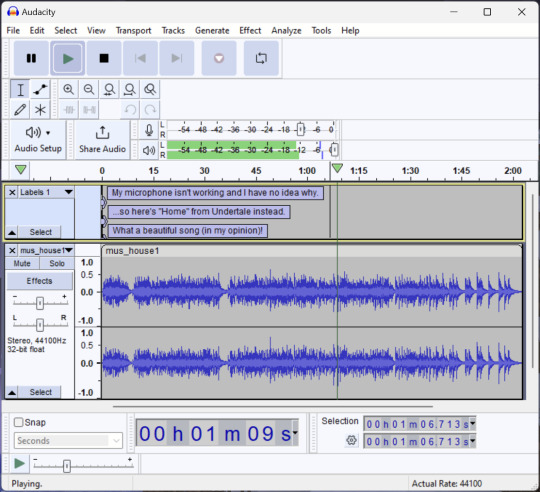Click Trim audio outside selection icon
This screenshot has width=540, height=492.
[69, 110]
